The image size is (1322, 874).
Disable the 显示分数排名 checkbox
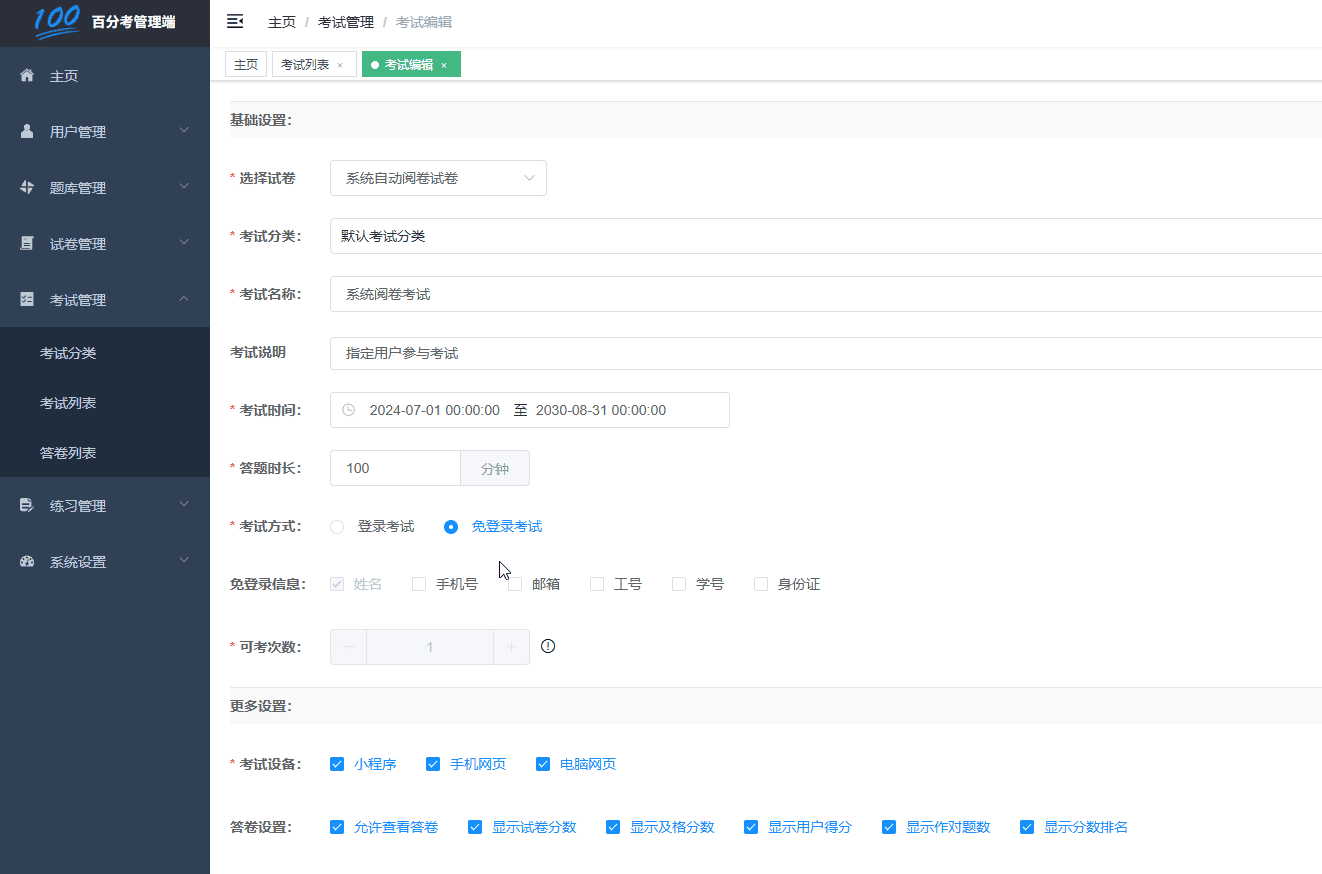[1026, 826]
